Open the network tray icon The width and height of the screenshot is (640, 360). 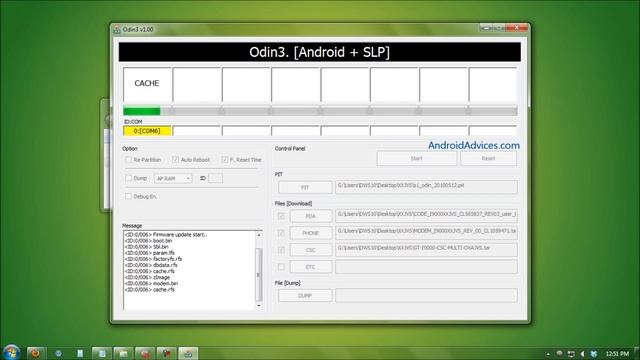571,354
